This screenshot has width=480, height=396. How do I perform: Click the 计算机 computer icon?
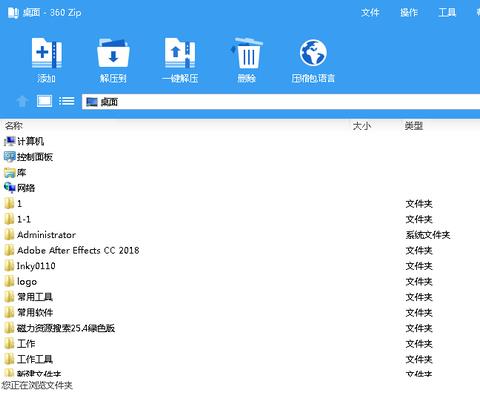click(10, 141)
